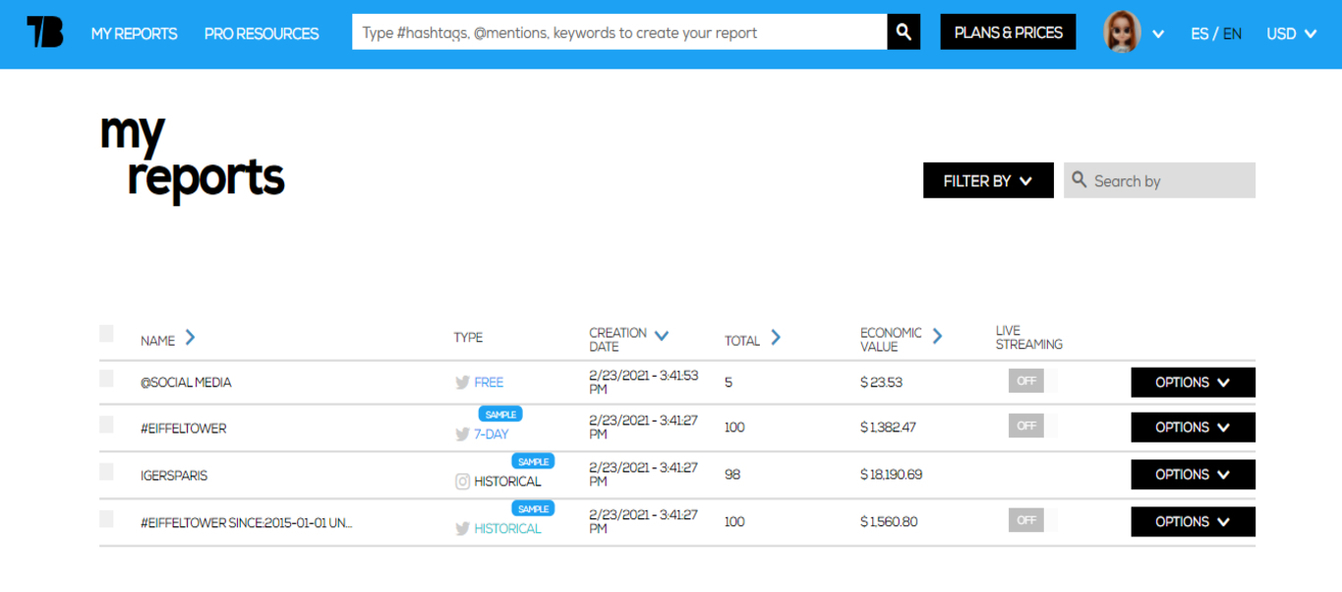Open Pro Resources menu item
The height and width of the screenshot is (592, 1342).
[x=261, y=33]
